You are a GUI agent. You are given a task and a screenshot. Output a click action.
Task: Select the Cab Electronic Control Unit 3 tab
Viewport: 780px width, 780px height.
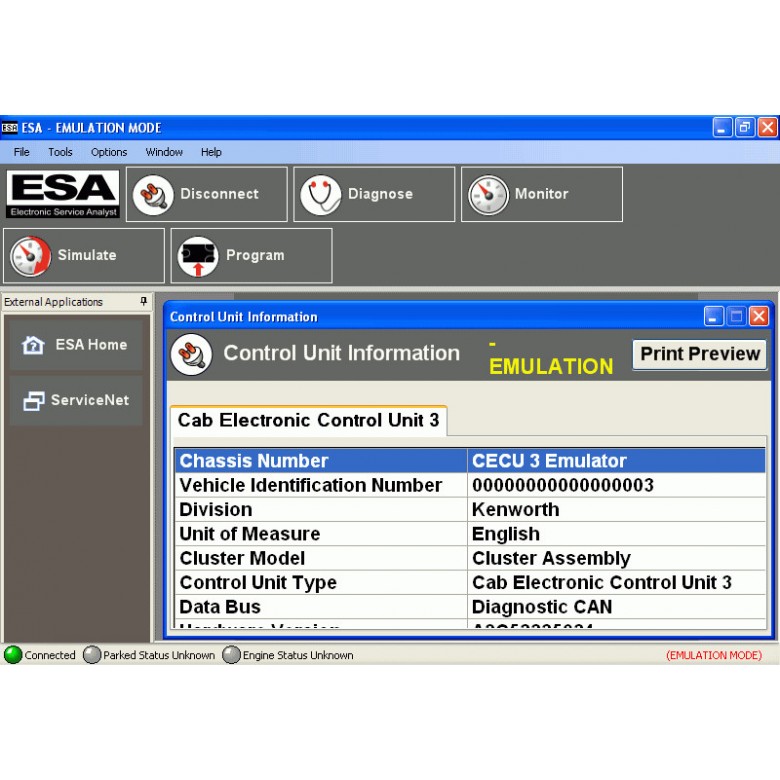pos(308,420)
